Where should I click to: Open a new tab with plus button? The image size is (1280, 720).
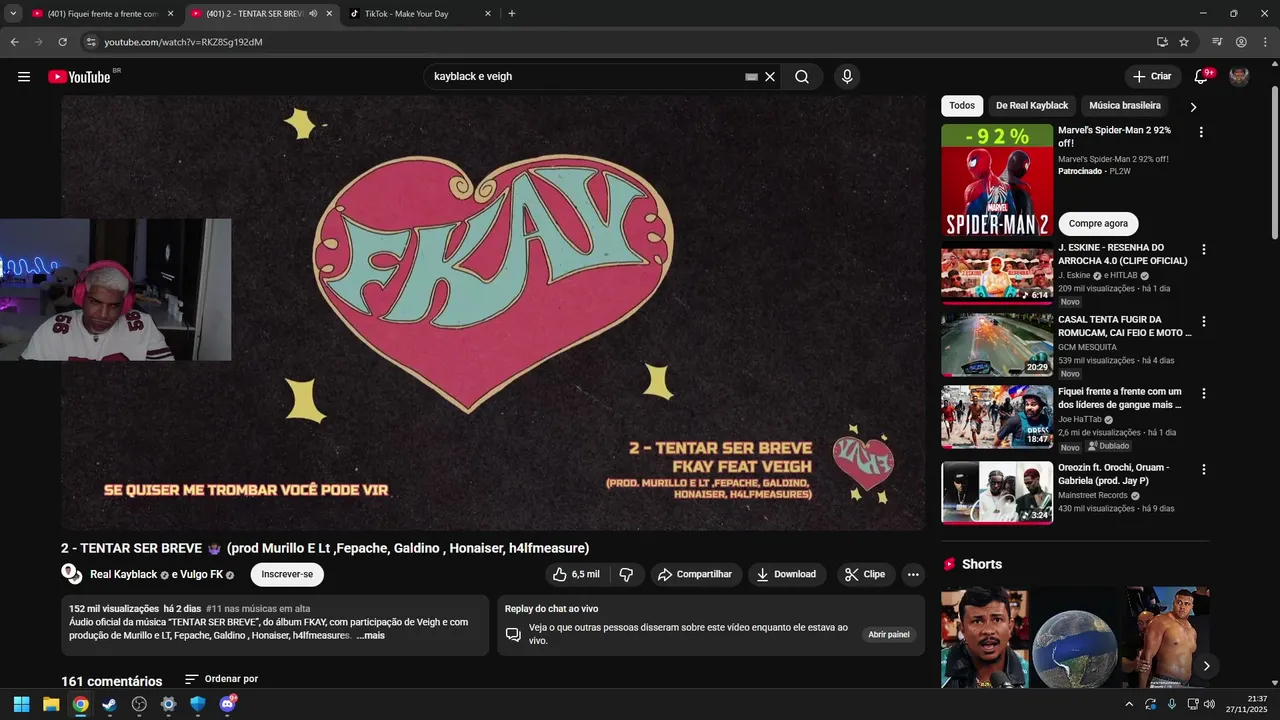point(512,14)
